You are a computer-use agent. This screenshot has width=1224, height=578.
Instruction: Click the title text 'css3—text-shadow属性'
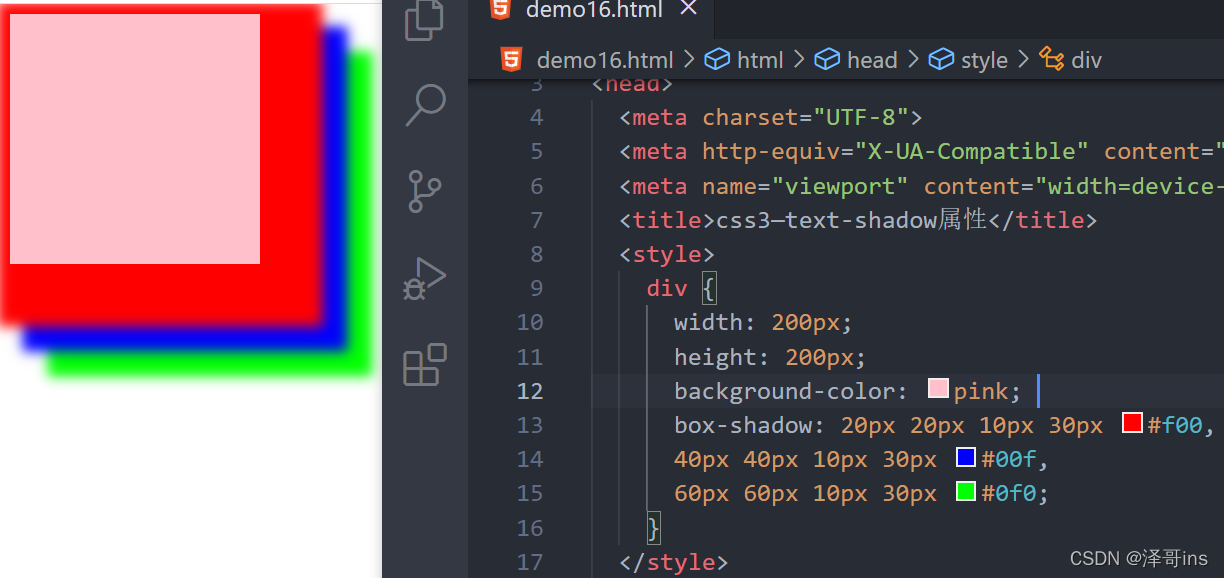pyautogui.click(x=852, y=220)
